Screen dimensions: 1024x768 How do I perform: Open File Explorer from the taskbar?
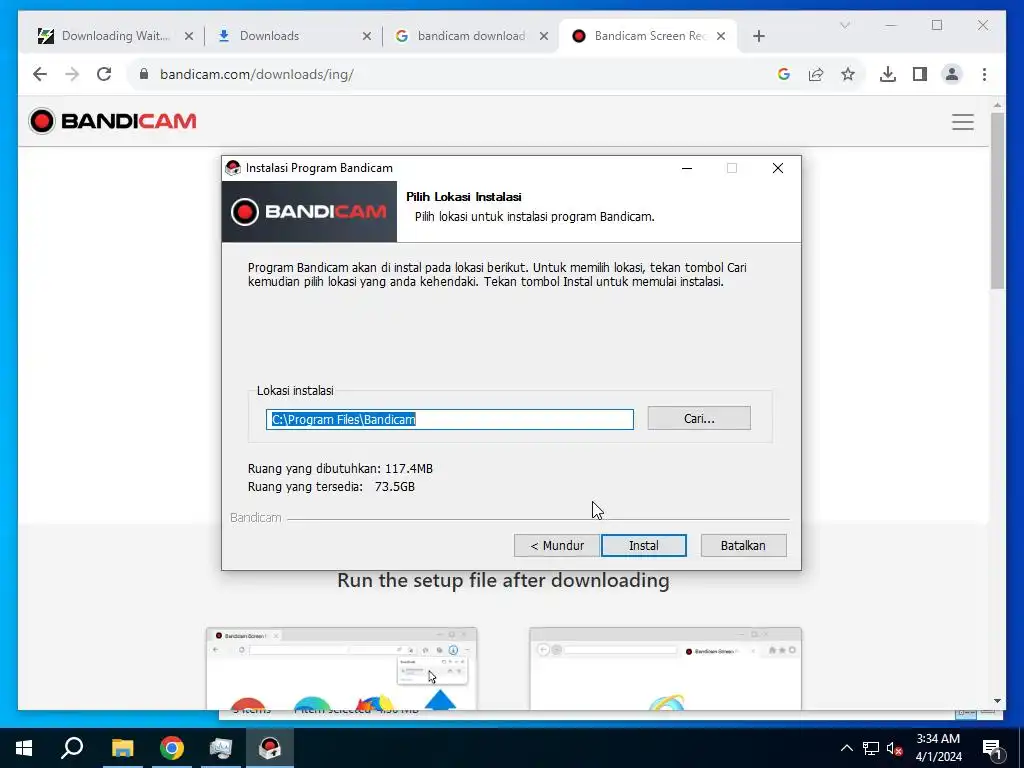(122, 748)
